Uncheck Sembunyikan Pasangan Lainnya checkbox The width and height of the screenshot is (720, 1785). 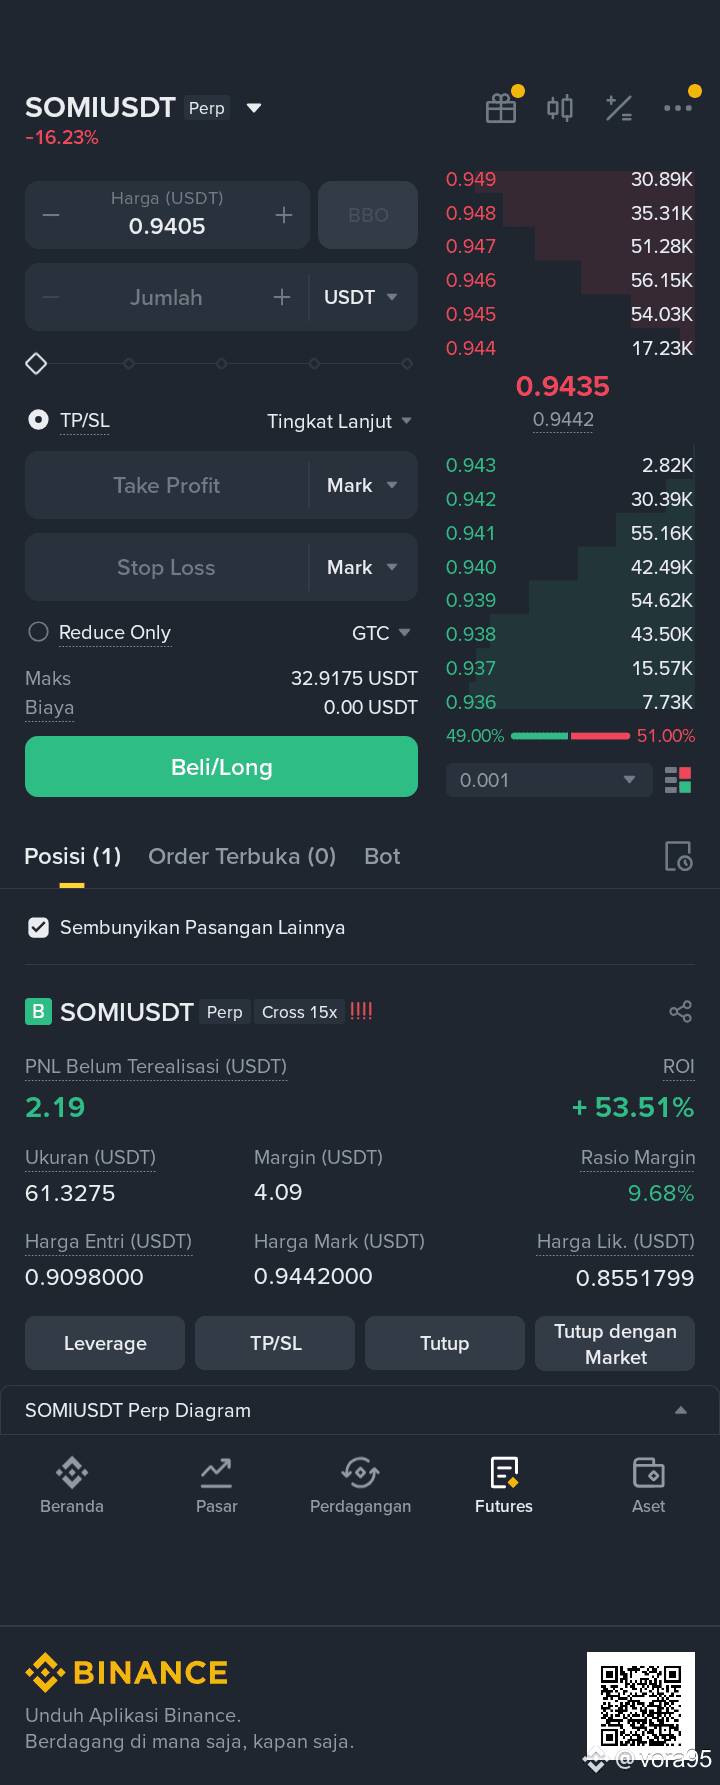point(38,927)
